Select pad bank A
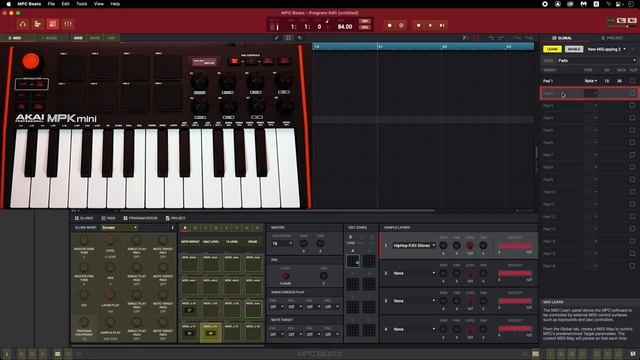640x360 pixels. click(x=185, y=228)
